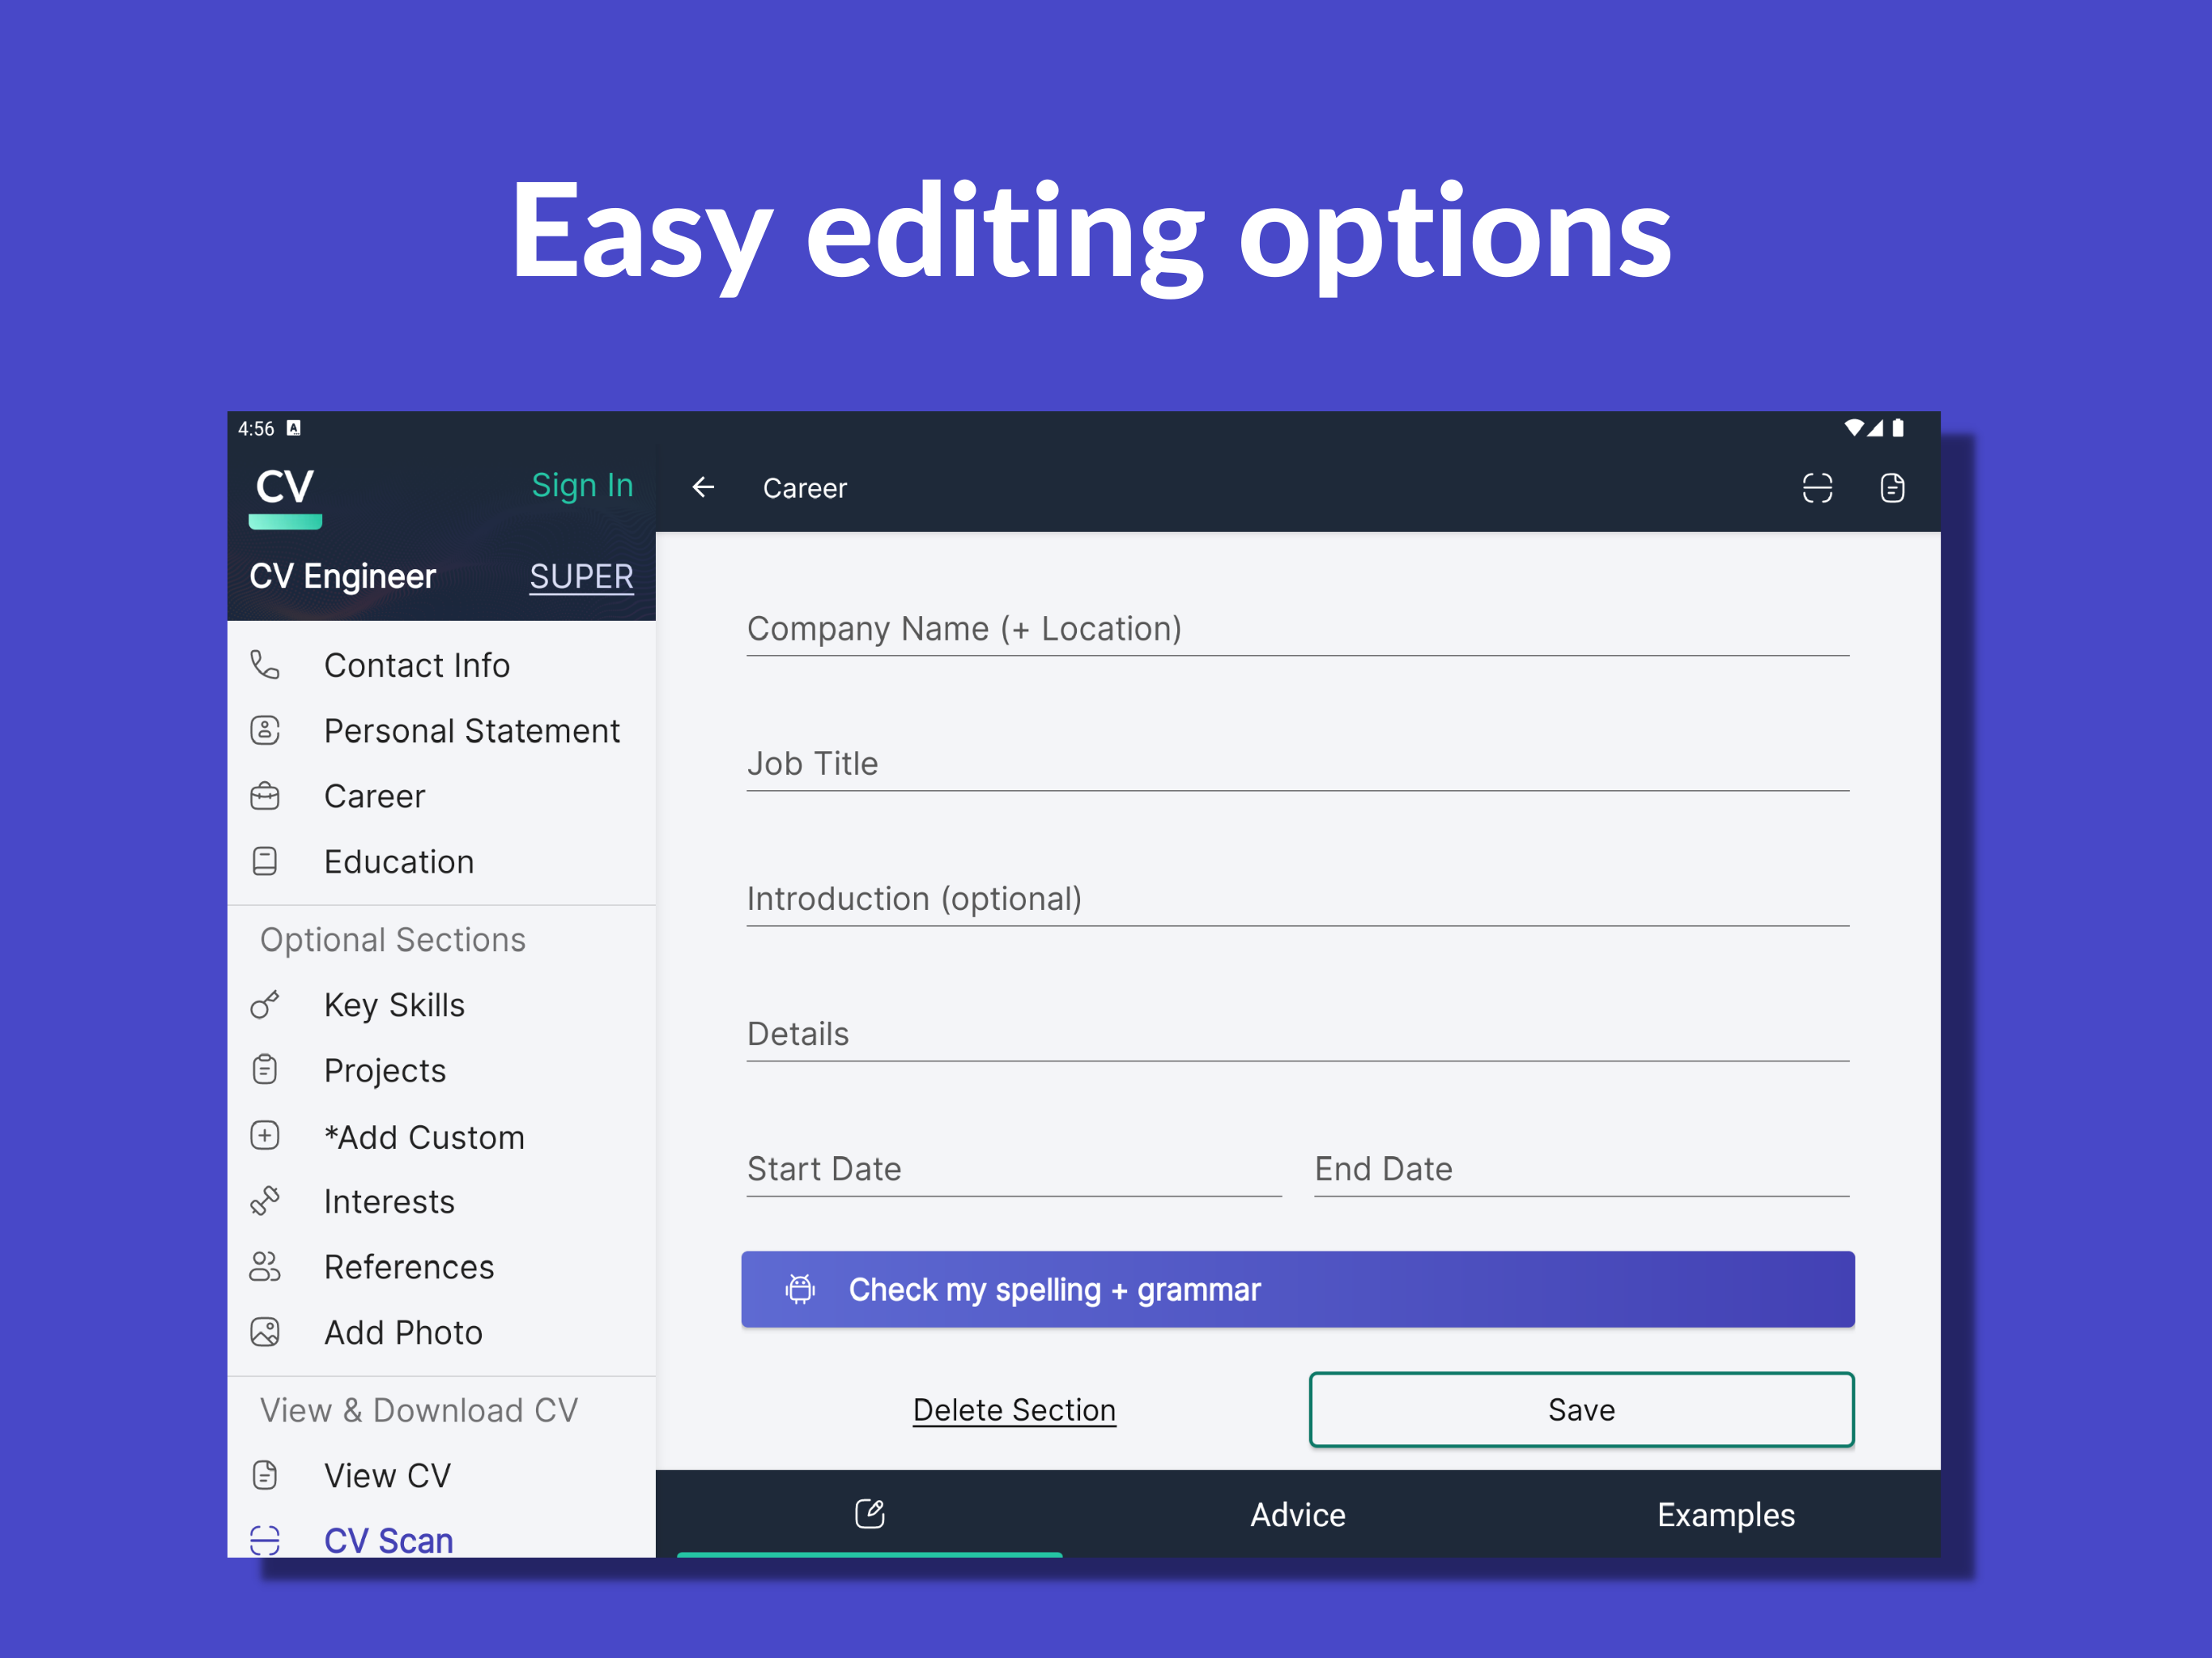Switch to the Examples tab

point(1725,1514)
